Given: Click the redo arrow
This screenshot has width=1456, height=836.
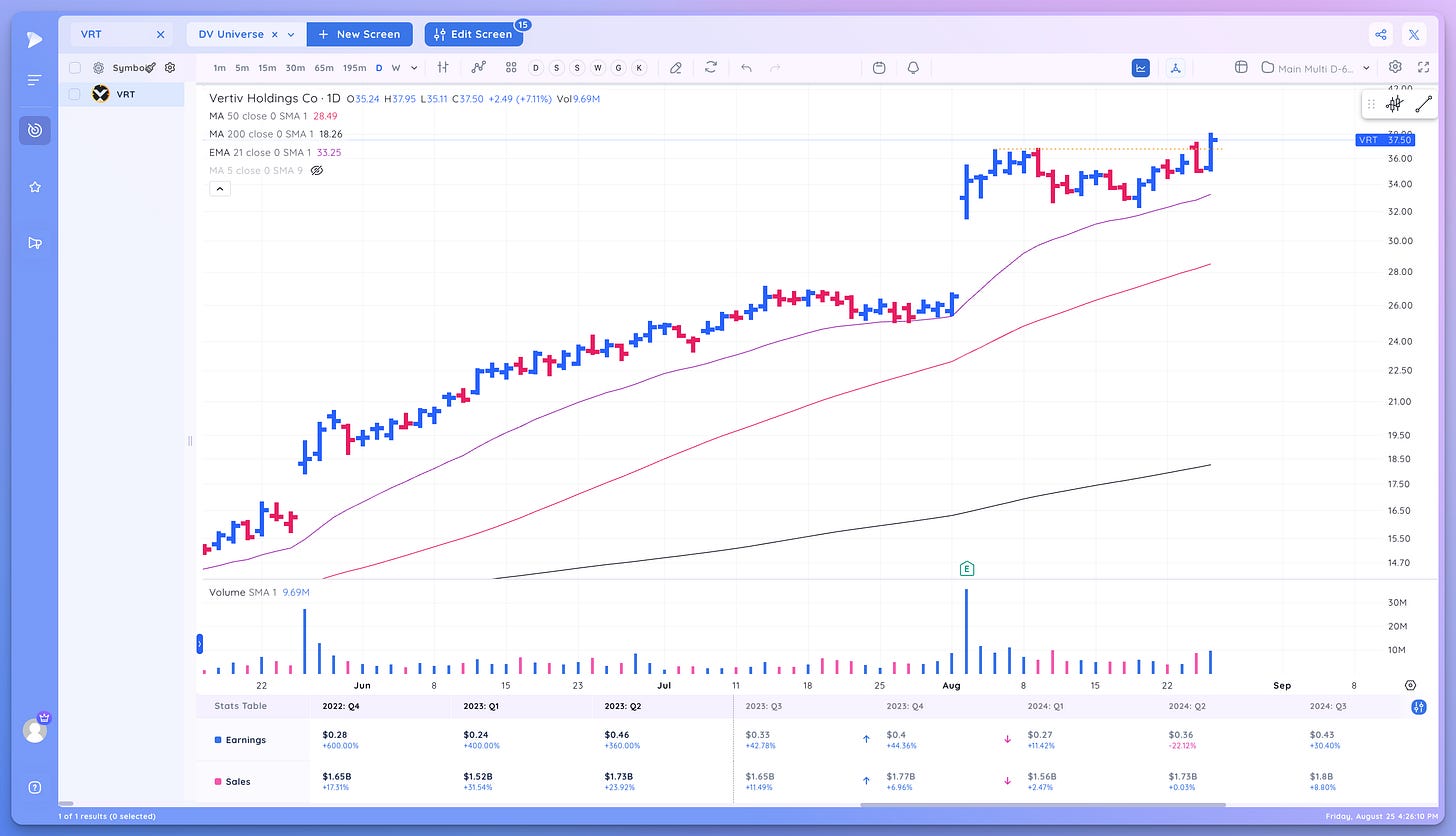Looking at the screenshot, I should pos(775,67).
